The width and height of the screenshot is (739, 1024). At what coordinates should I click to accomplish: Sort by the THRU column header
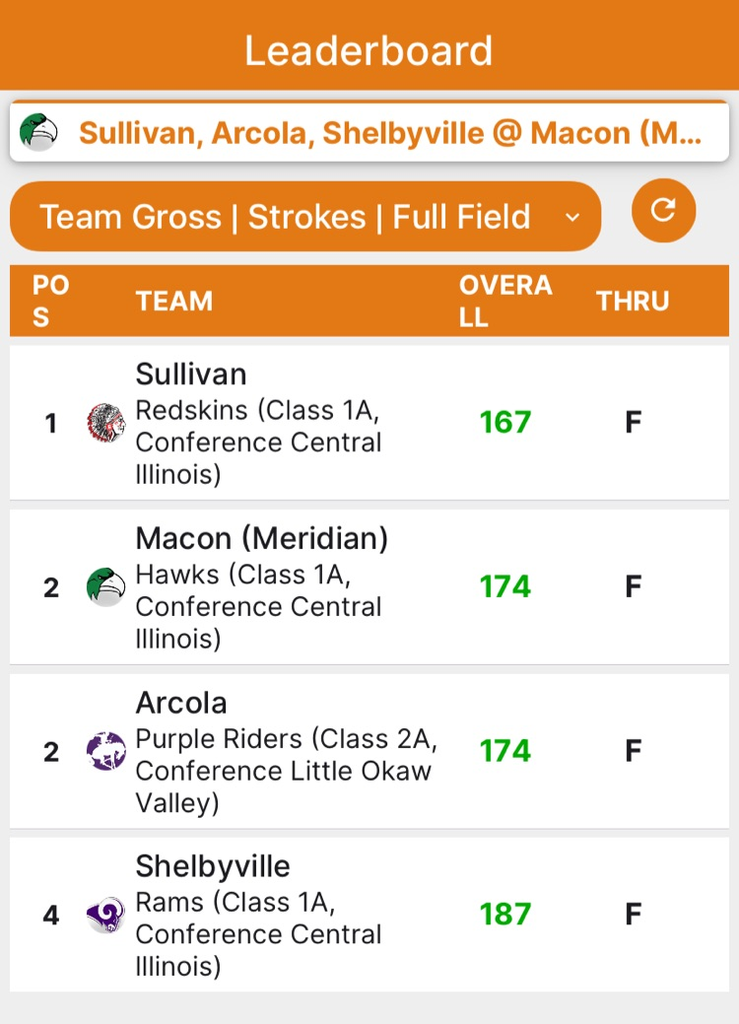click(633, 301)
